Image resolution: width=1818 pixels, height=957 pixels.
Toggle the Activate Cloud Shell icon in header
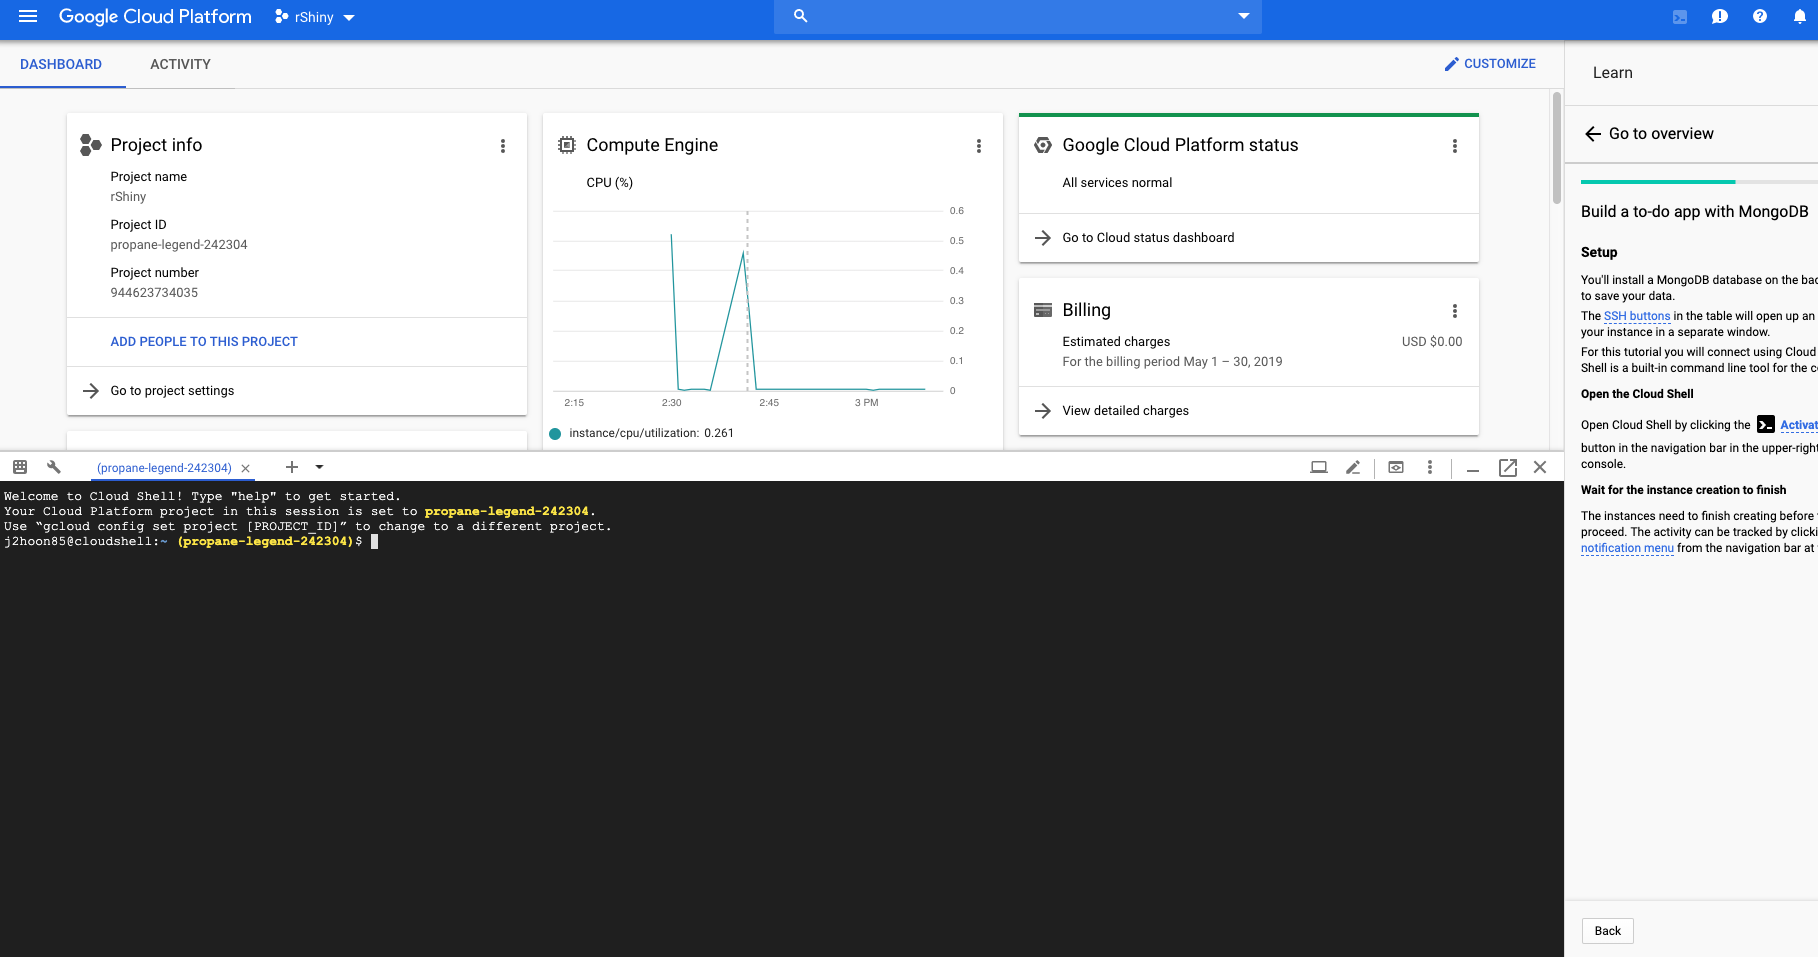click(x=1680, y=17)
